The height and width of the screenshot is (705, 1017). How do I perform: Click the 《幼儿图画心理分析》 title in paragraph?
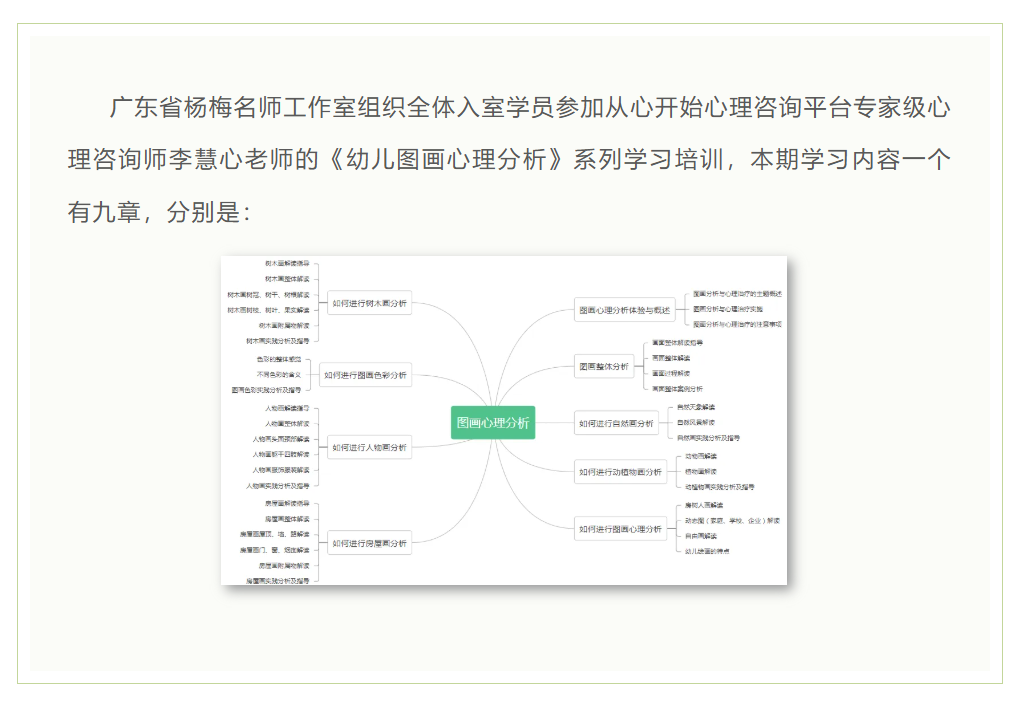coord(443,160)
